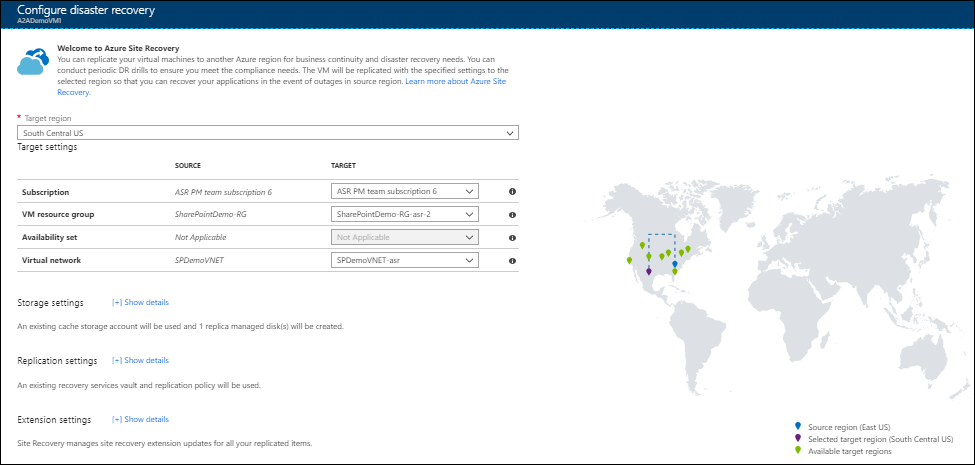Open the target VM resource group dropdown
The height and width of the screenshot is (465, 975).
click(x=404, y=214)
